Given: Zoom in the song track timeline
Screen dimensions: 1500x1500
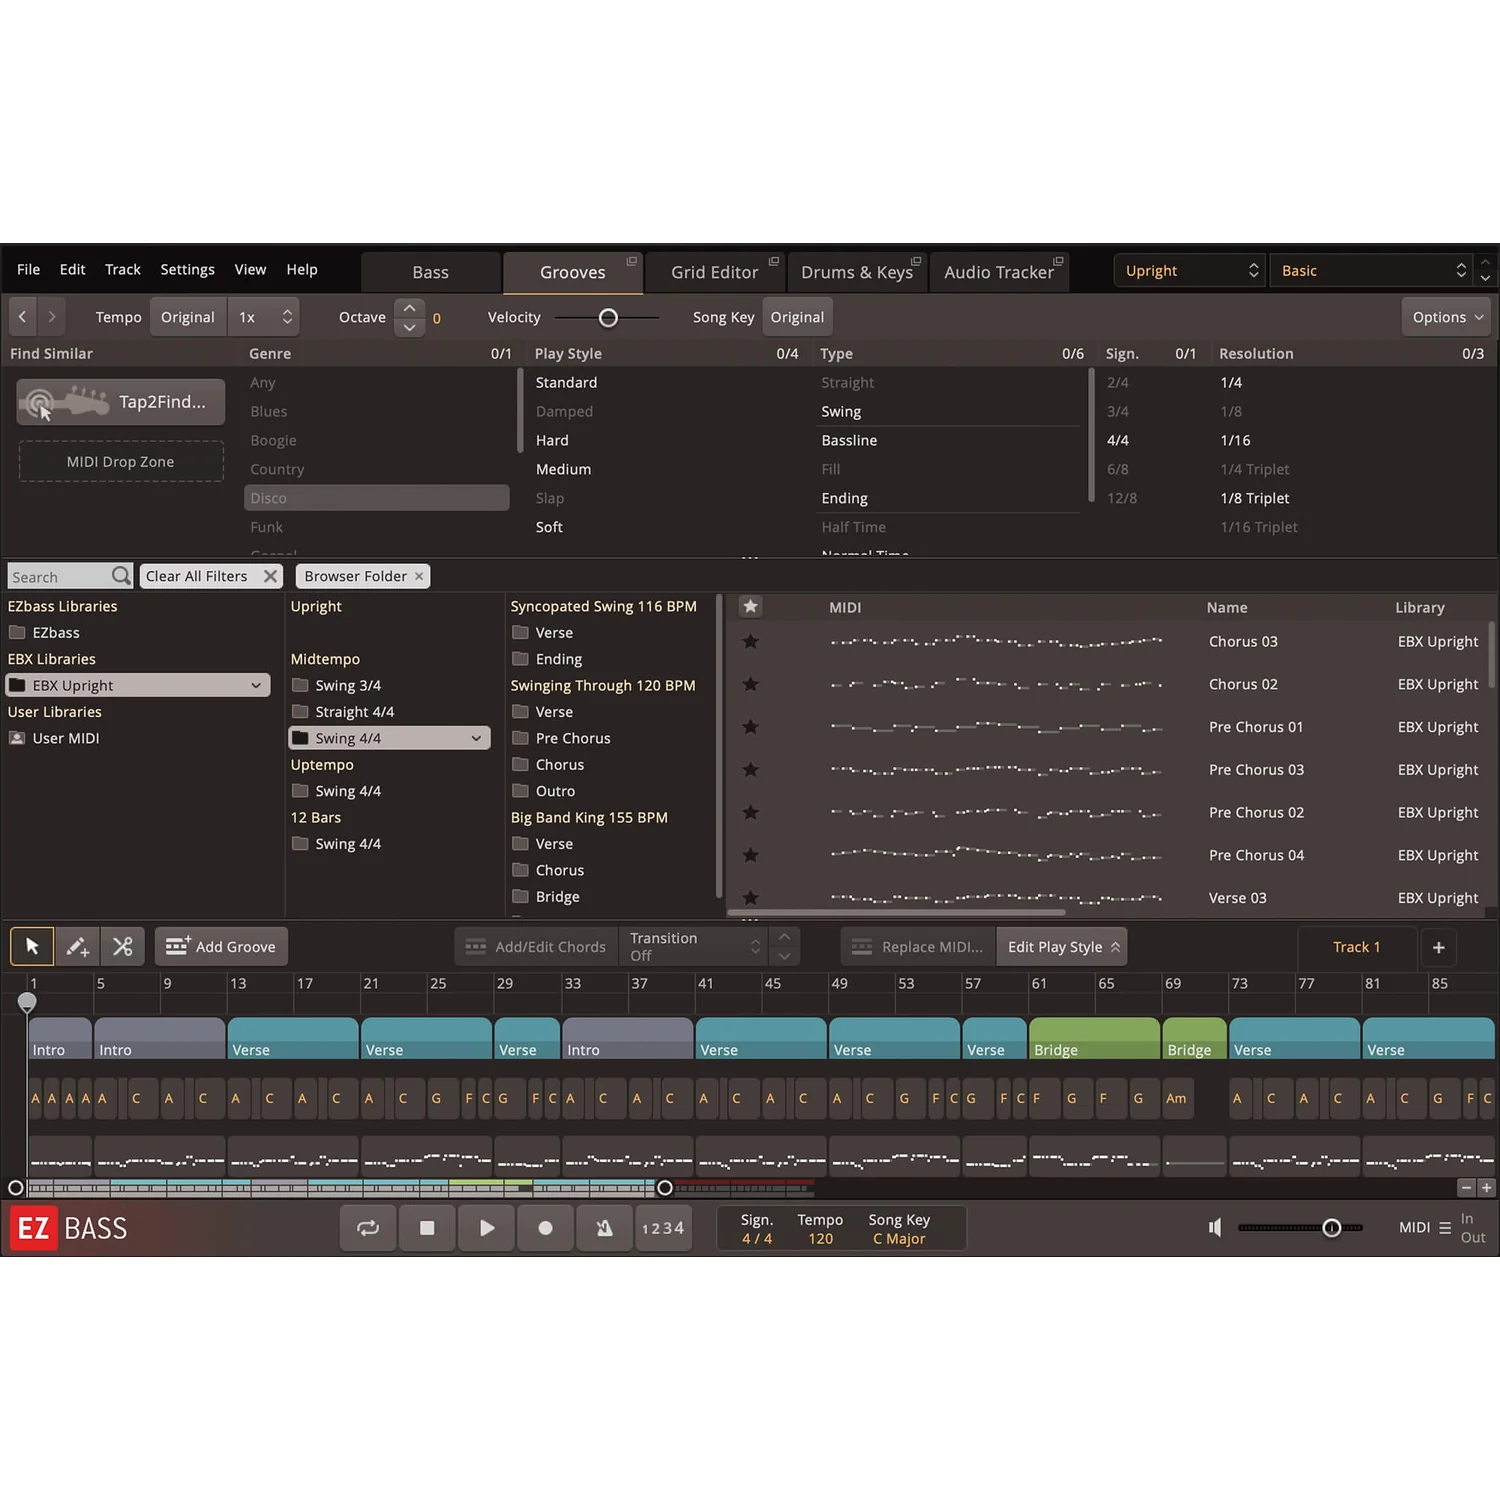Looking at the screenshot, I should coord(1486,1188).
